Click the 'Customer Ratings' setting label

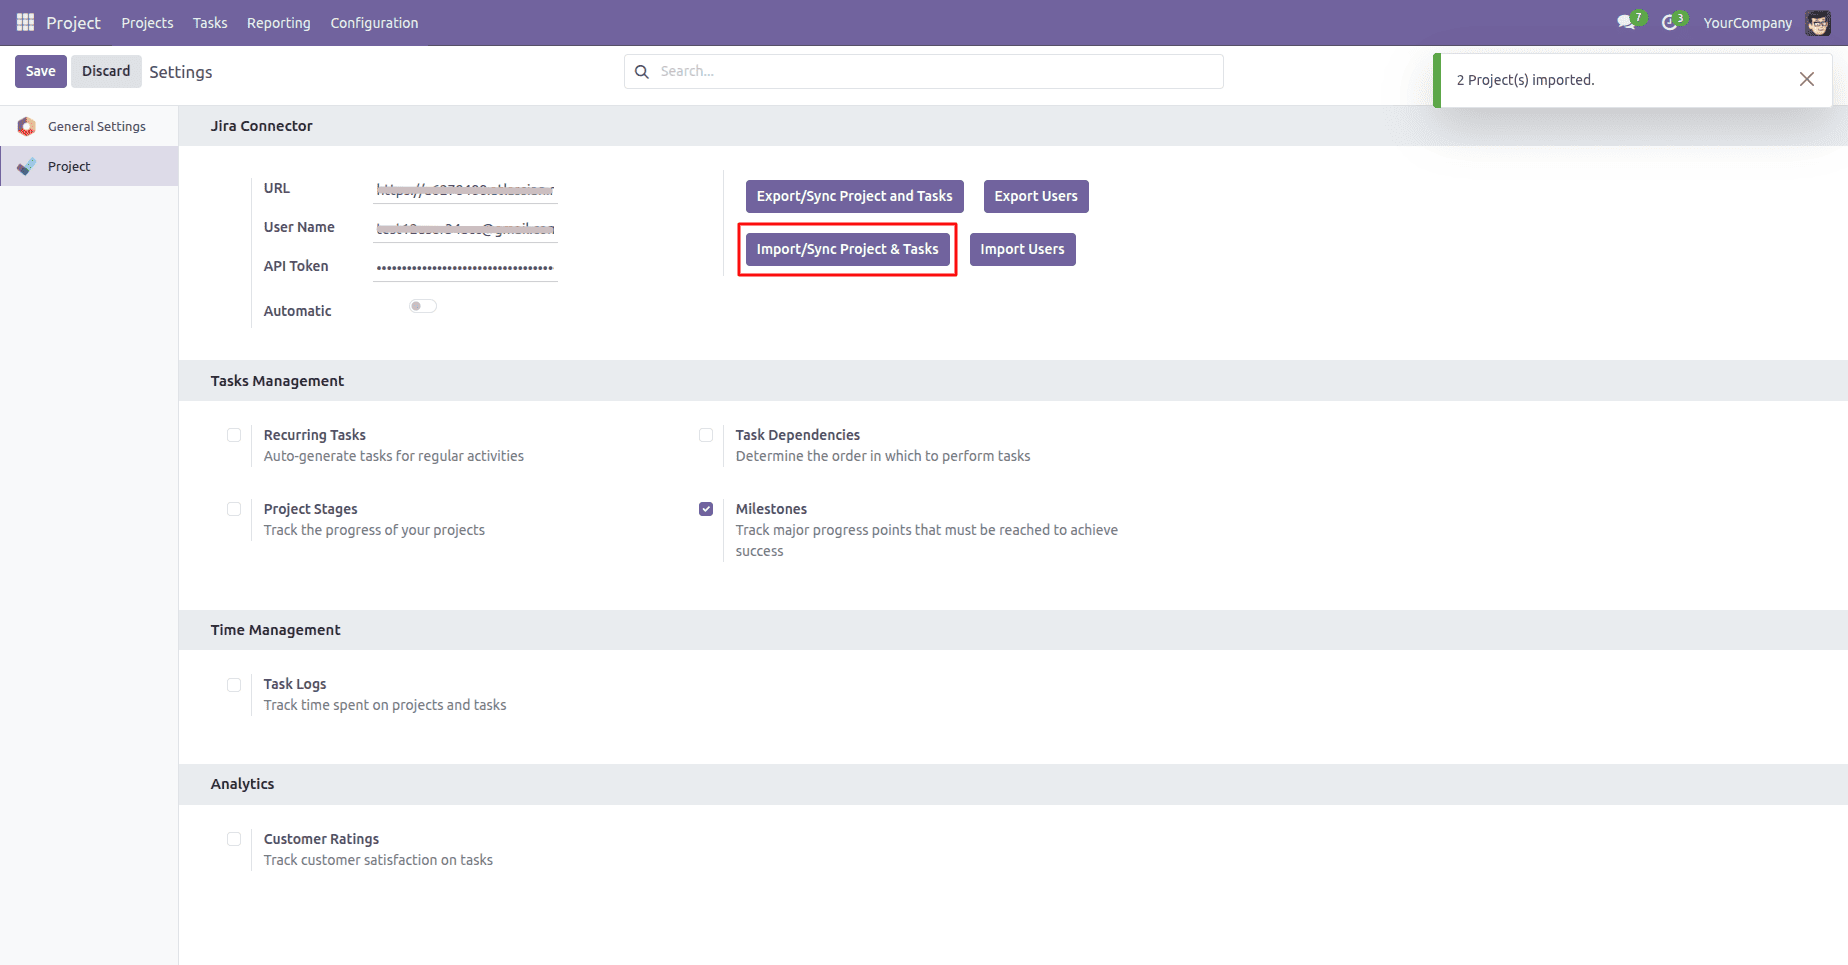tap(321, 839)
